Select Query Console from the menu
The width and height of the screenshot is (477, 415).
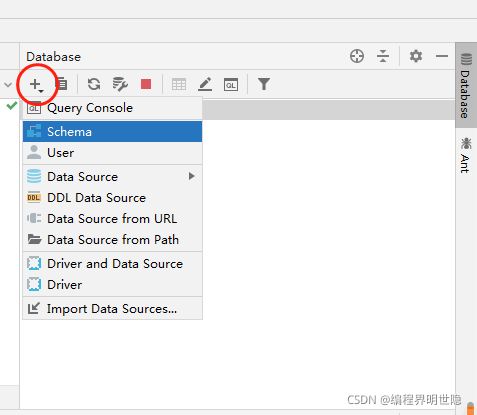click(x=112, y=108)
